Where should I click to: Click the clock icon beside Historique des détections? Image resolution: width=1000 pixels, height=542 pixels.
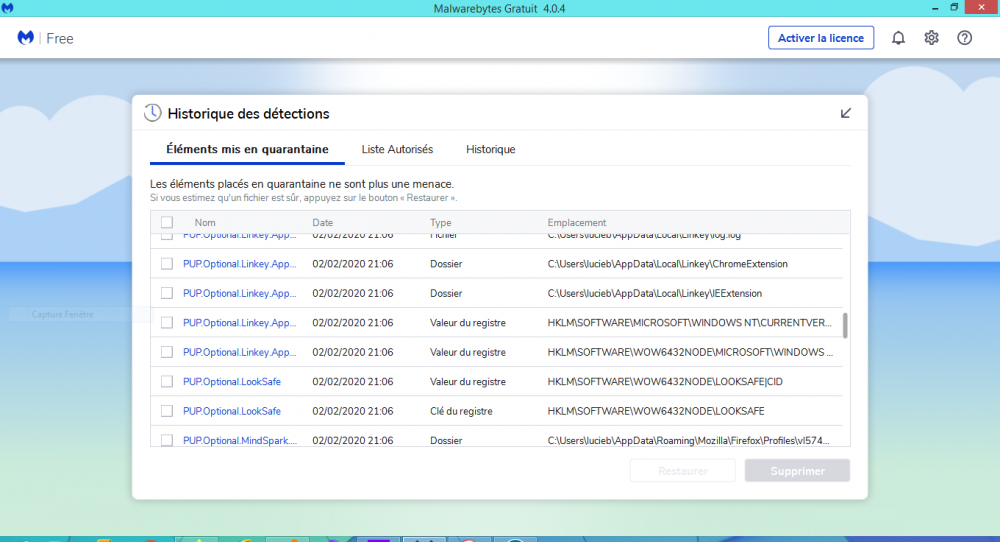coord(152,113)
